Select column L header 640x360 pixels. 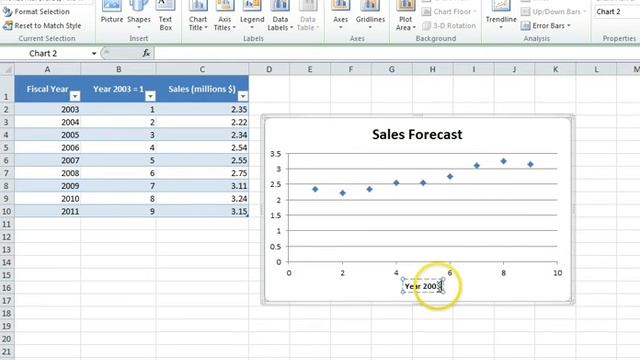click(x=596, y=69)
